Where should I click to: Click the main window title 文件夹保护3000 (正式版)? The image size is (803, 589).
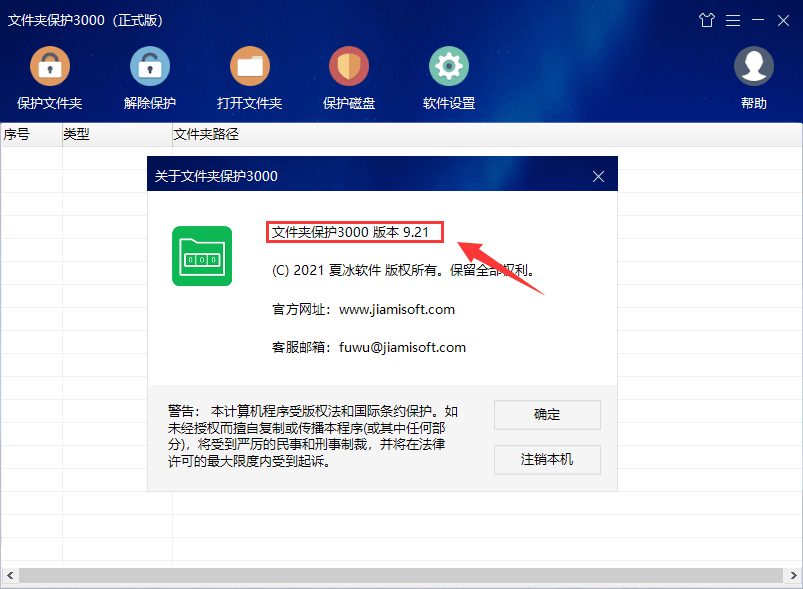coord(85,20)
